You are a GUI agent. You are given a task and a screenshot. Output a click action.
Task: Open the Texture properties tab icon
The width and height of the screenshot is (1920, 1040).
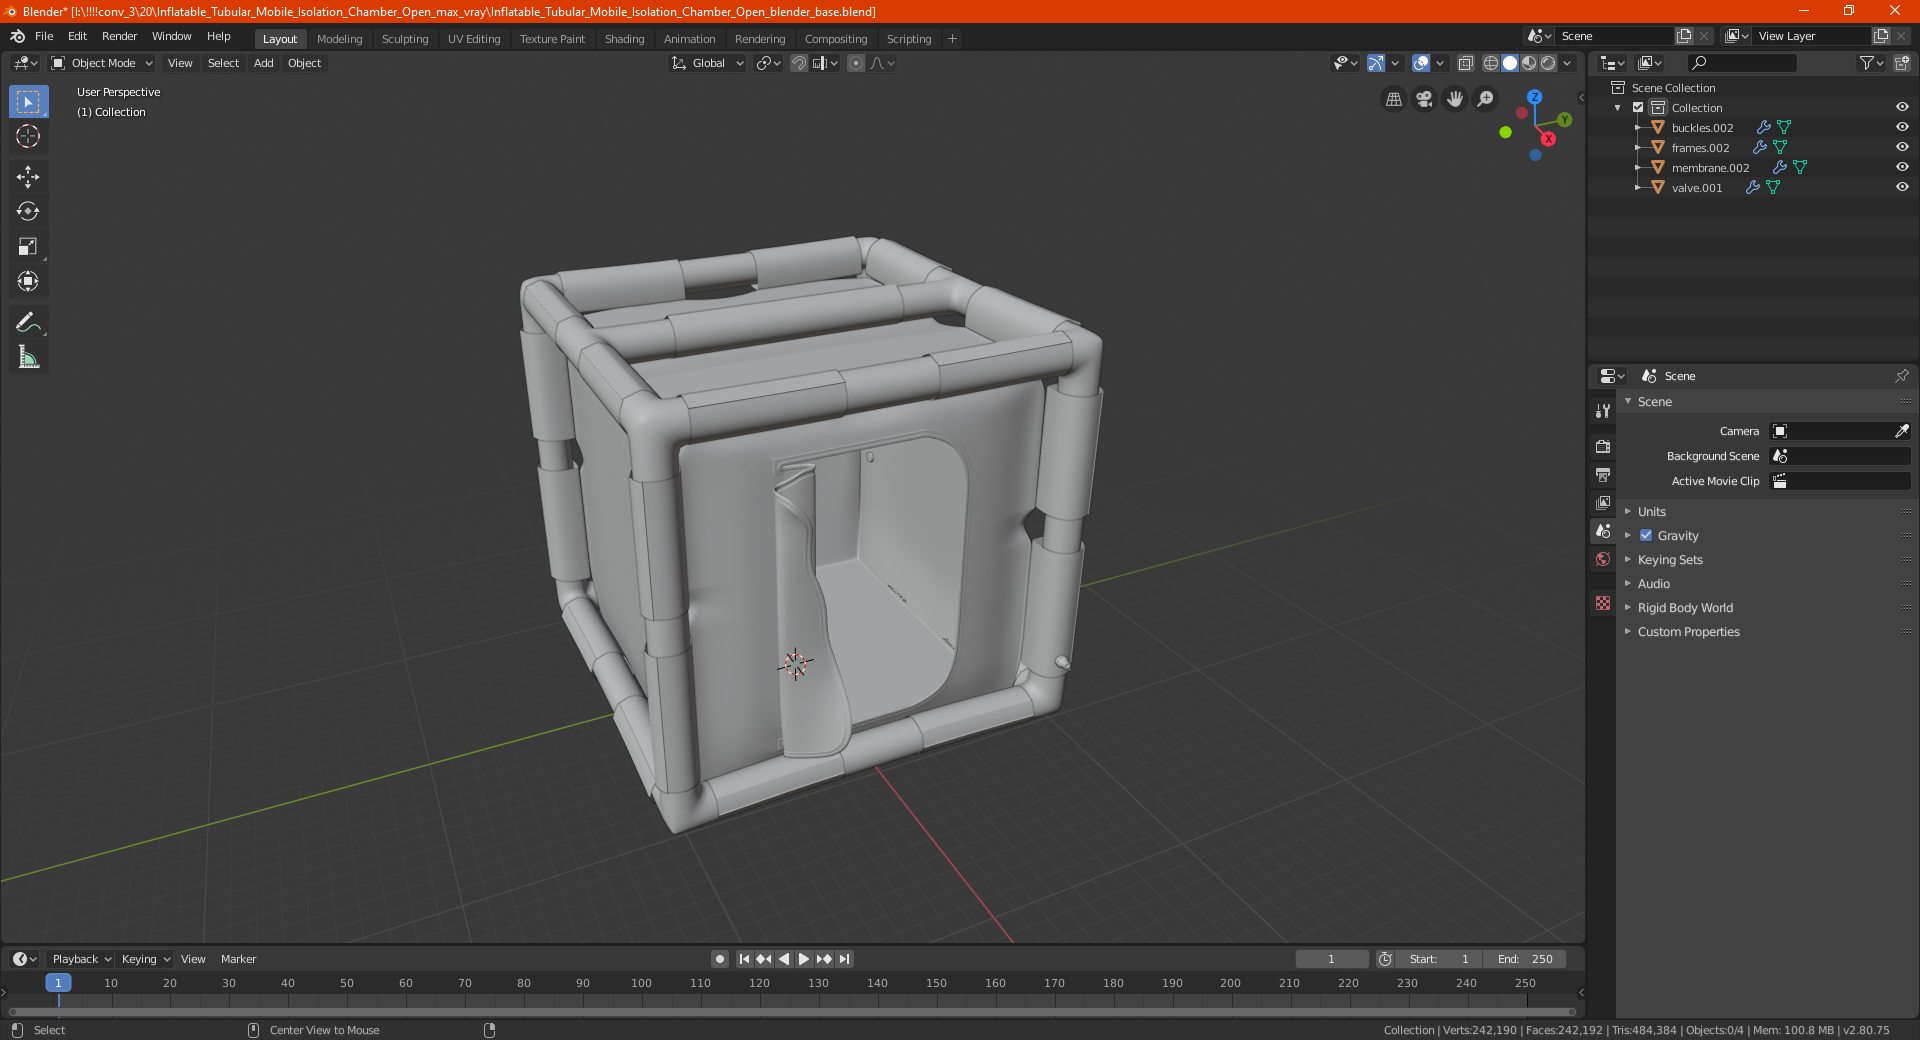click(x=1603, y=603)
